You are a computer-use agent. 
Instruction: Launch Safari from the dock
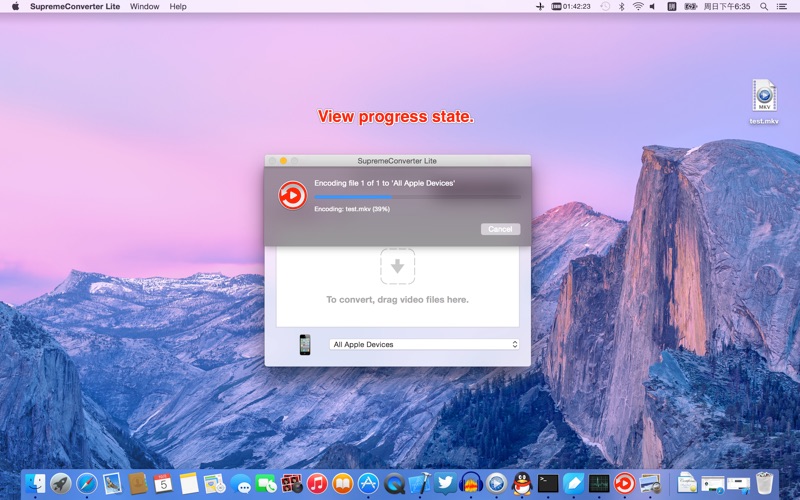tap(87, 484)
